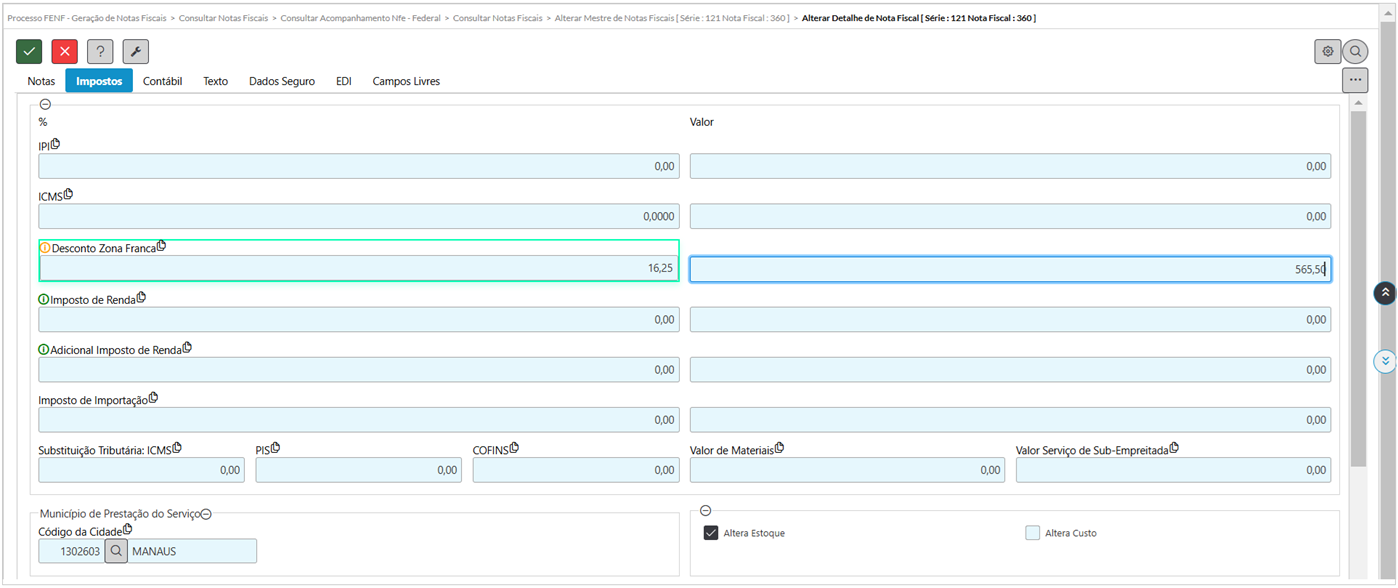The image size is (1398, 588).
Task: Click the wrench tools button
Action: point(136,52)
